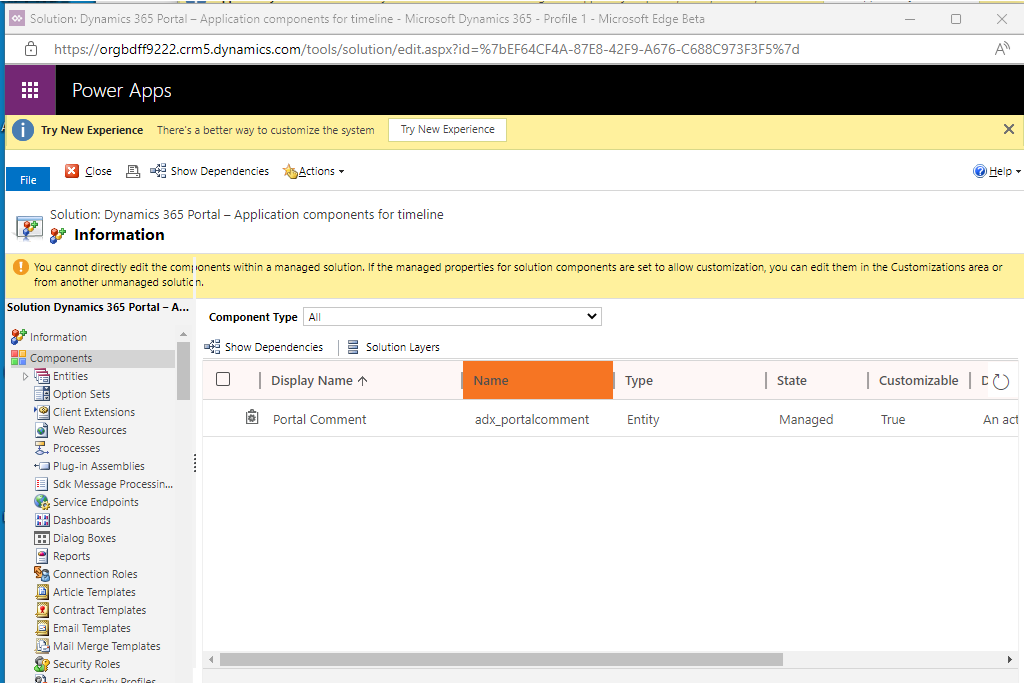
Task: Sort by Type column header
Action: (x=638, y=380)
